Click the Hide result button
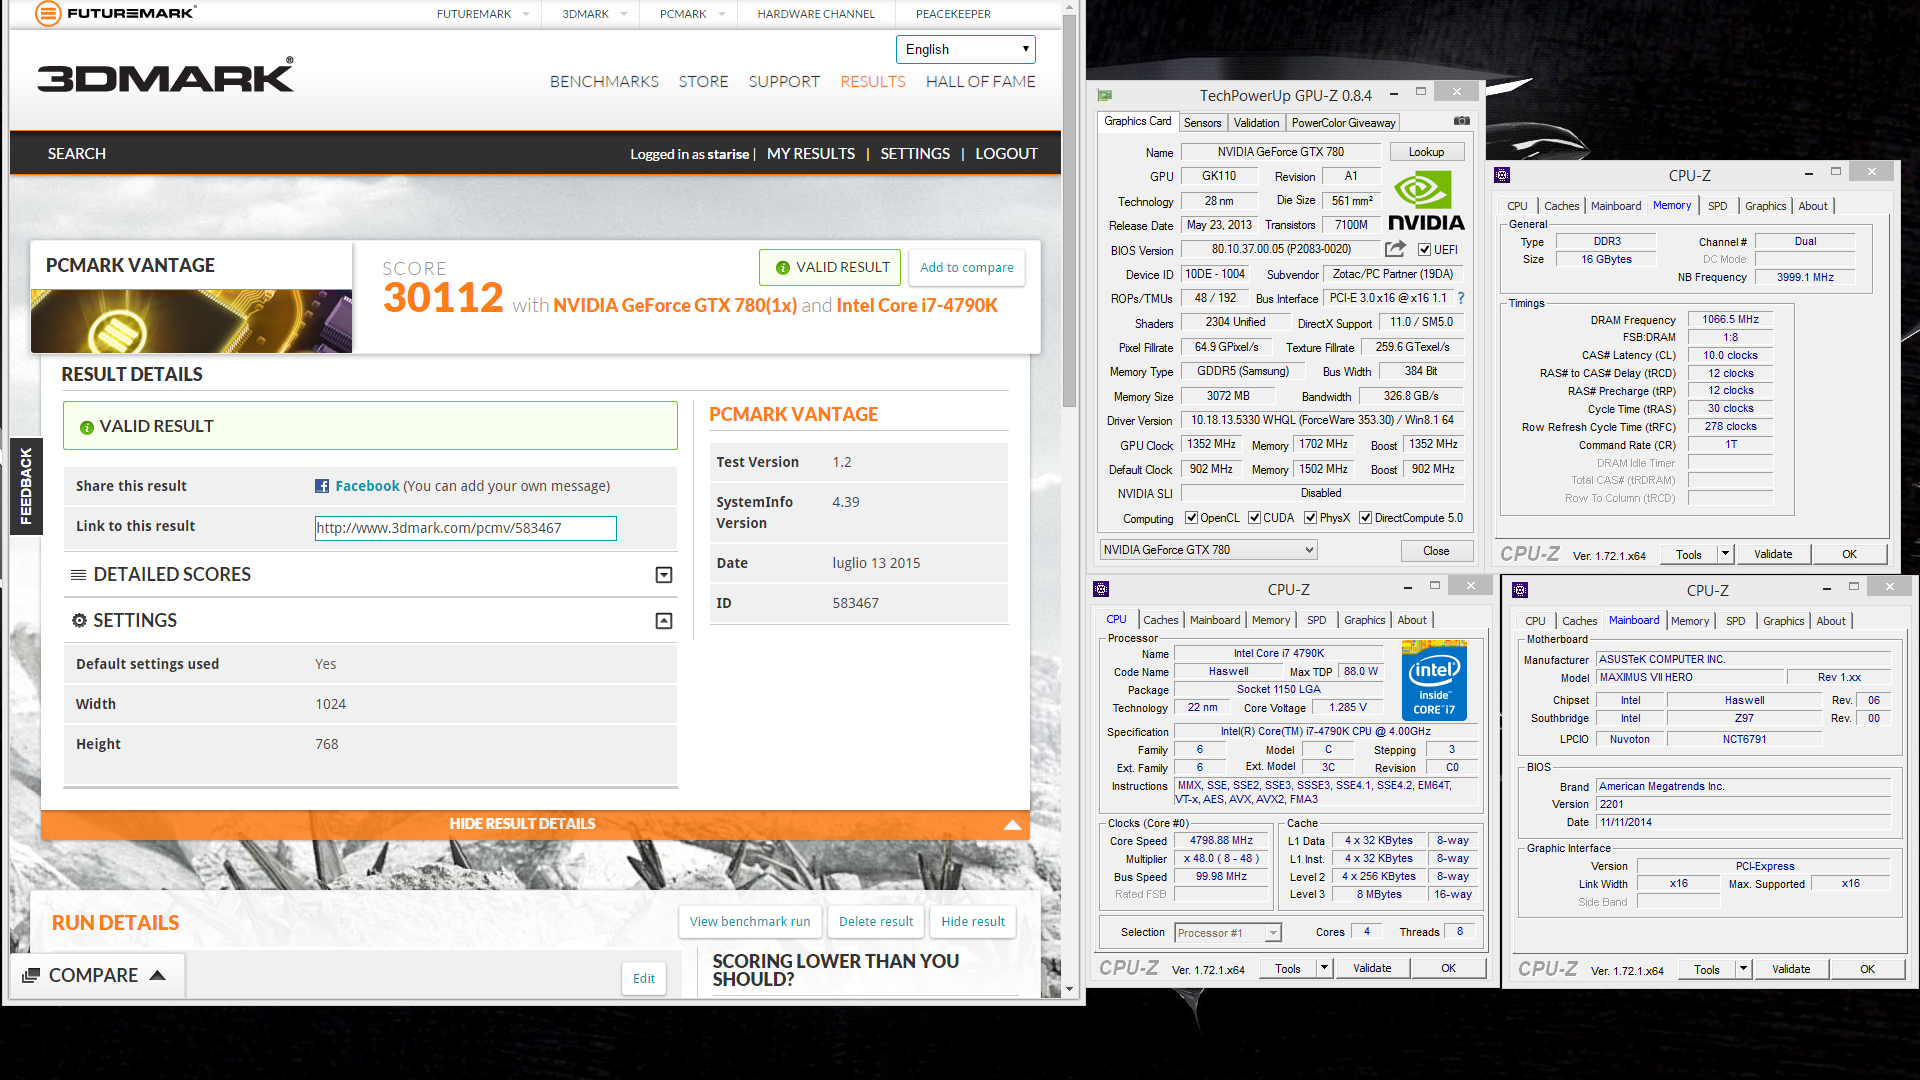1920x1080 pixels. [x=973, y=922]
